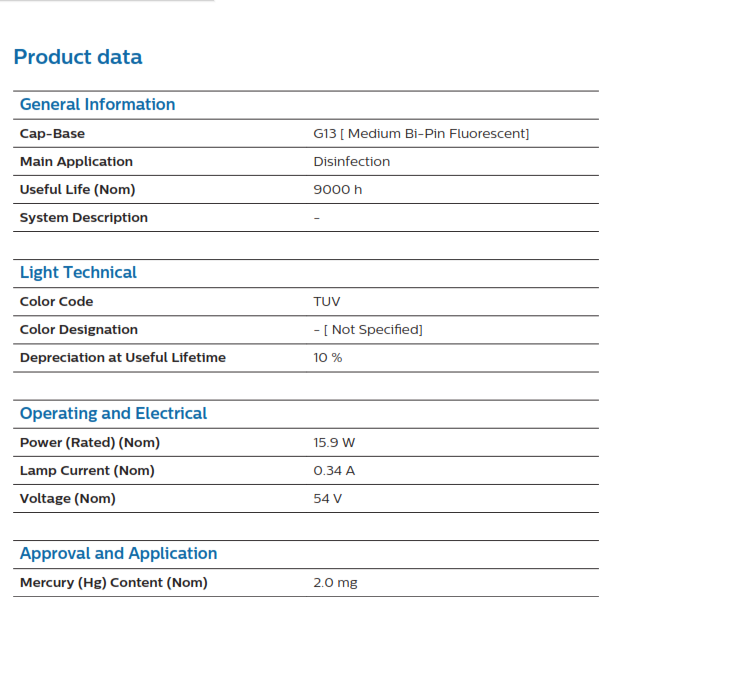
Task: Select the 'TUV' value
Action: click(326, 302)
